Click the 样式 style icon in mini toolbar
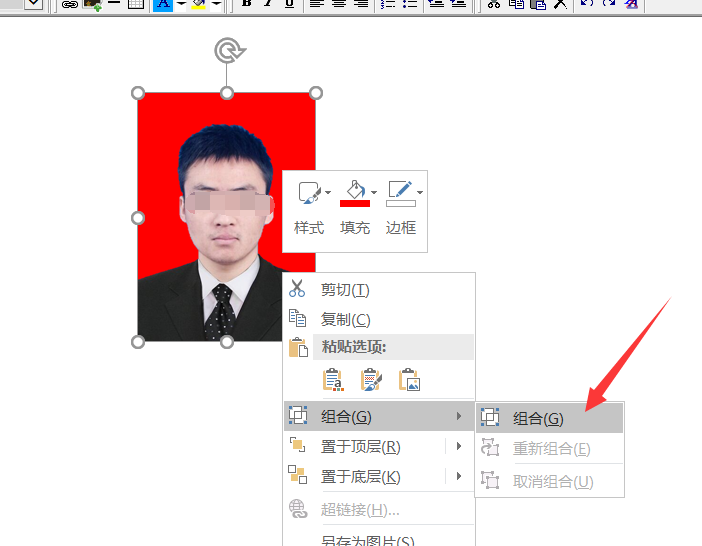Screen dimensions: 702x546 click(x=307, y=192)
